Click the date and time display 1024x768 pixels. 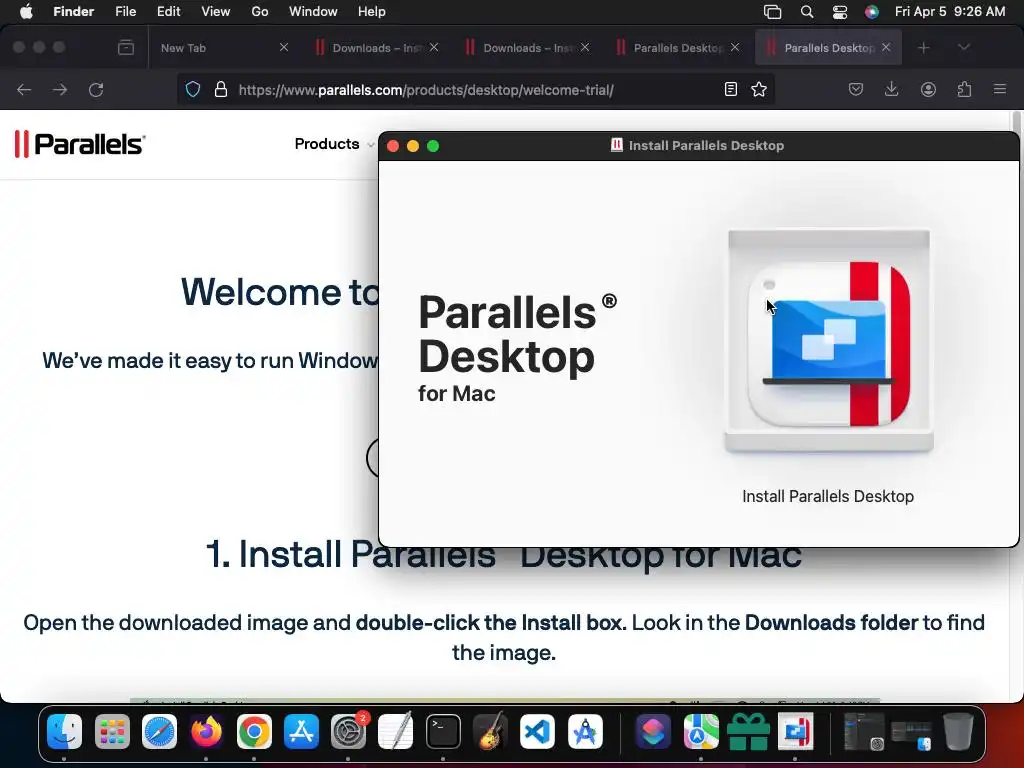(x=950, y=11)
